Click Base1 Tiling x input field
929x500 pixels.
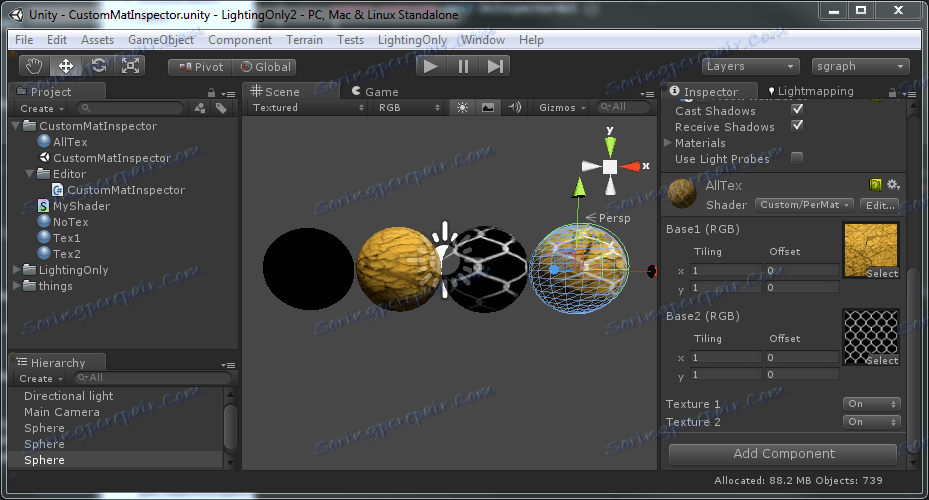[x=726, y=270]
